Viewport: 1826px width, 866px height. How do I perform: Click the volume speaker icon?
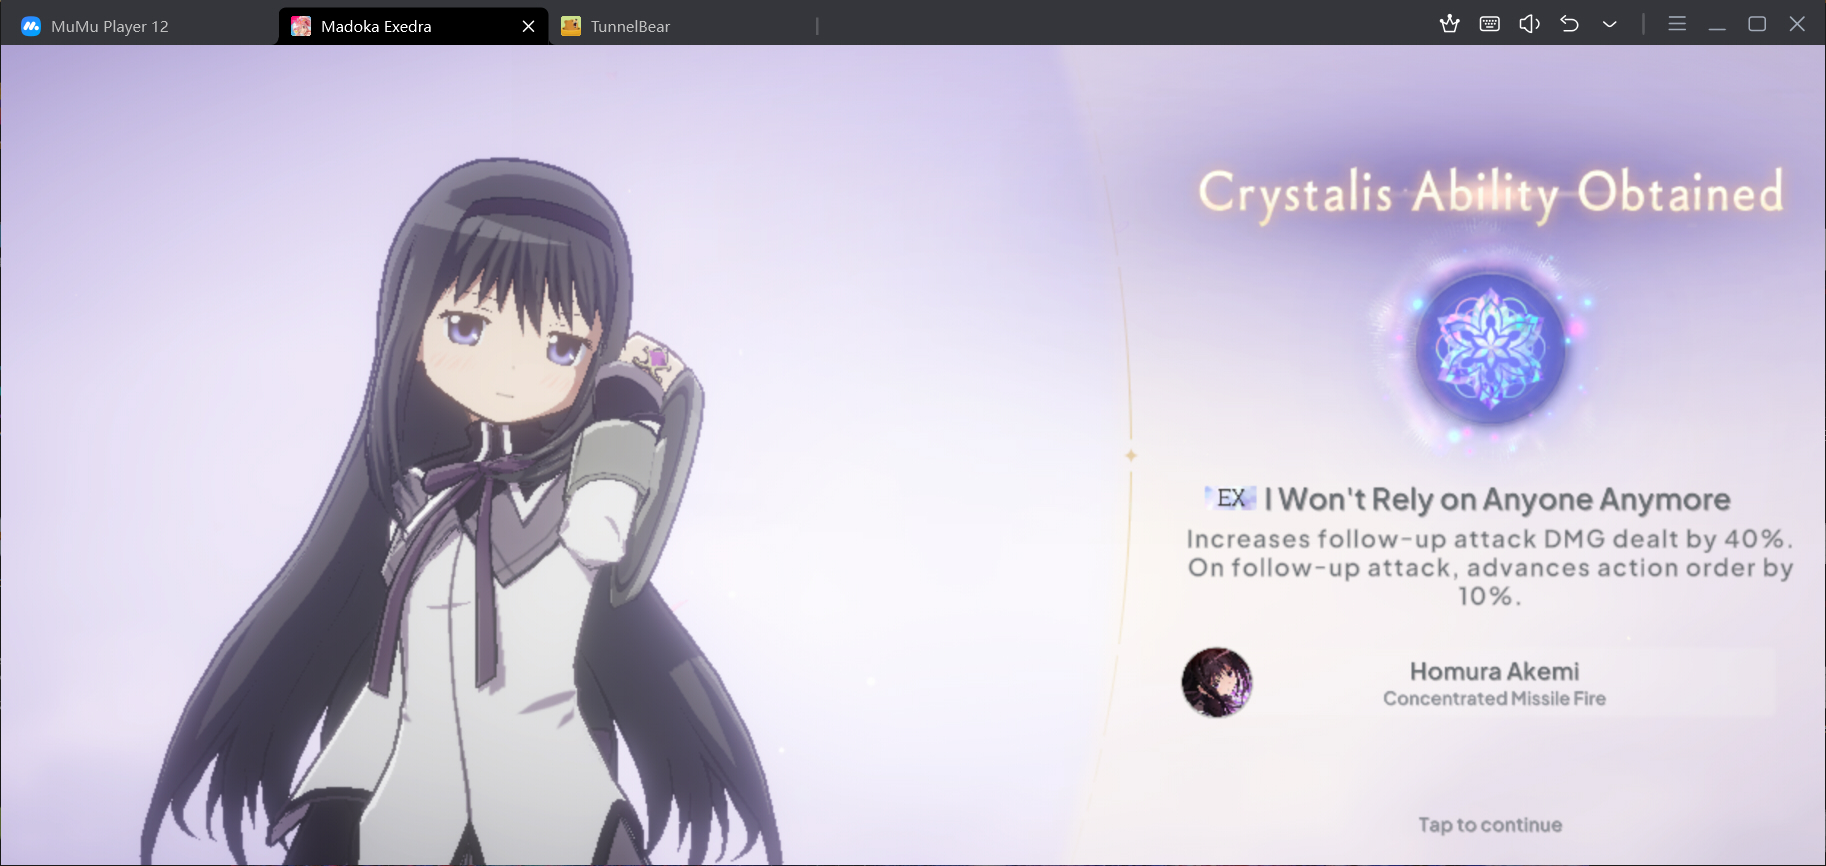pyautogui.click(x=1529, y=24)
